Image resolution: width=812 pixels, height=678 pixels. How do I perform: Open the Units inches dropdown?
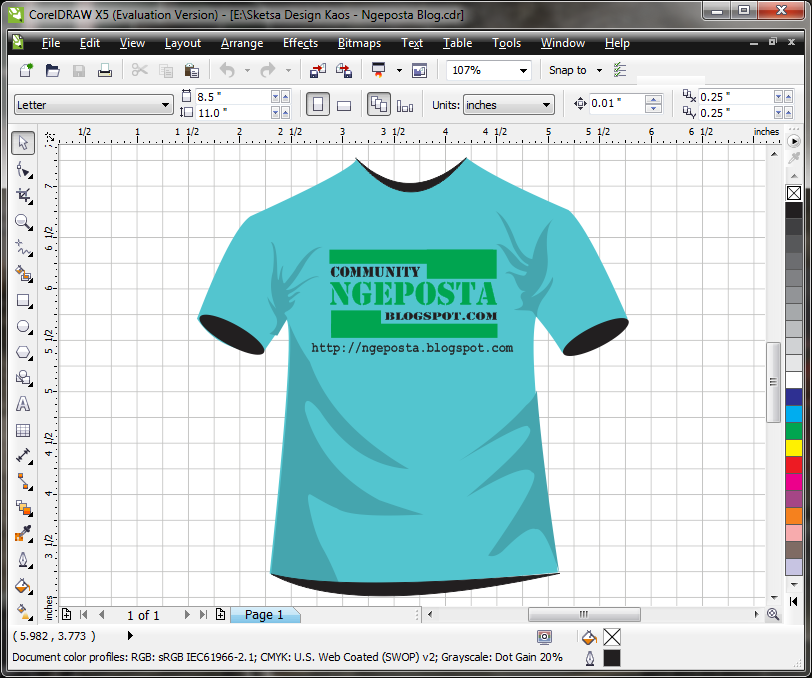tap(546, 105)
